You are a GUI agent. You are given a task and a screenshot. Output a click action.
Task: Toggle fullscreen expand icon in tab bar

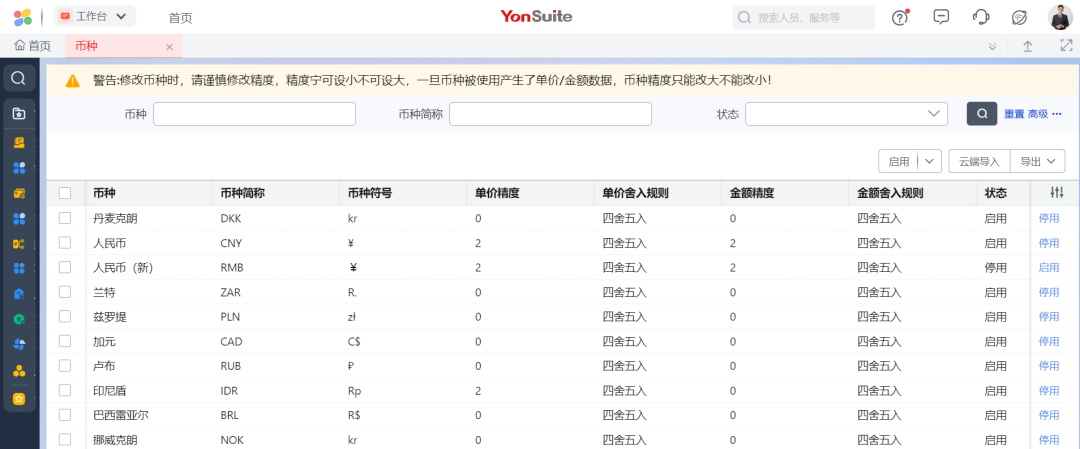click(1066, 46)
